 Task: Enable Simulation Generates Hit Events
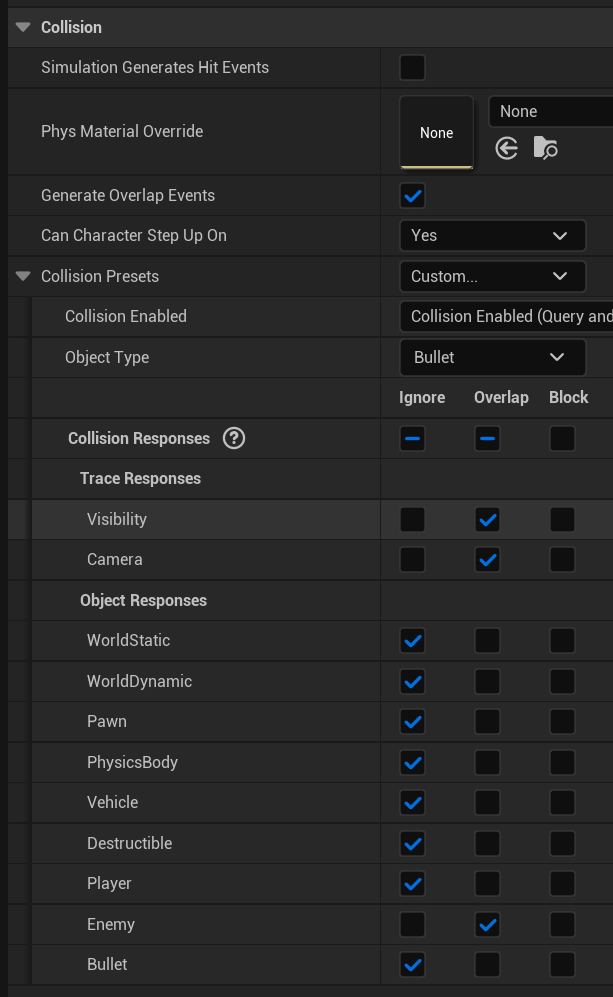412,67
